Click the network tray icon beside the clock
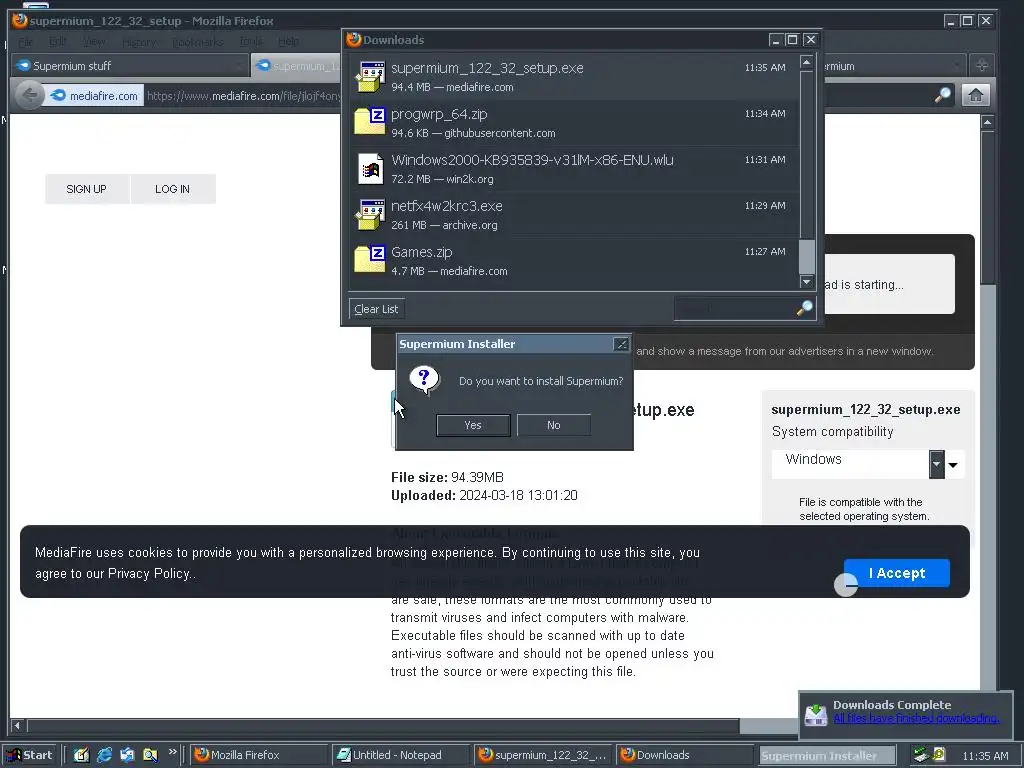Image resolution: width=1024 pixels, height=768 pixels. pos(921,755)
